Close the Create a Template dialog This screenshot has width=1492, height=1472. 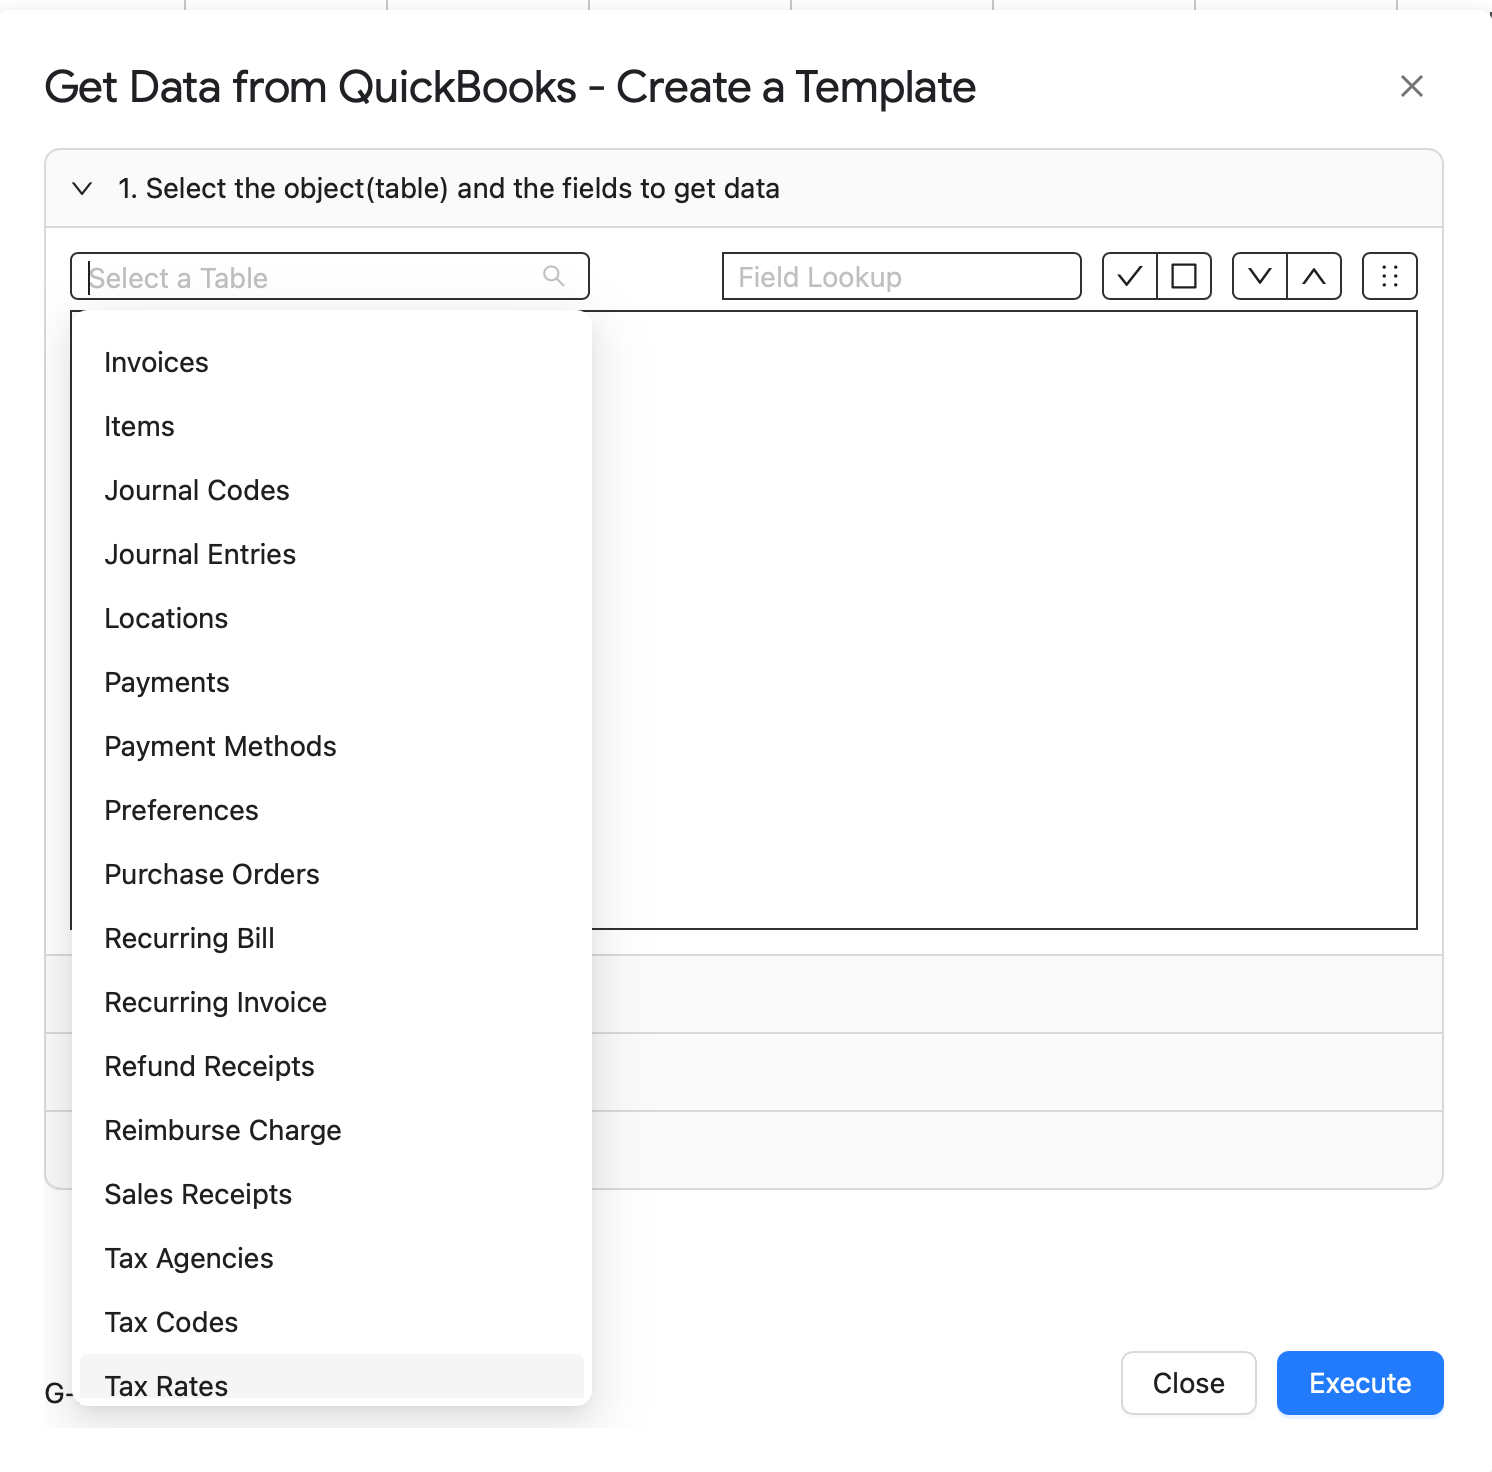click(x=1412, y=86)
